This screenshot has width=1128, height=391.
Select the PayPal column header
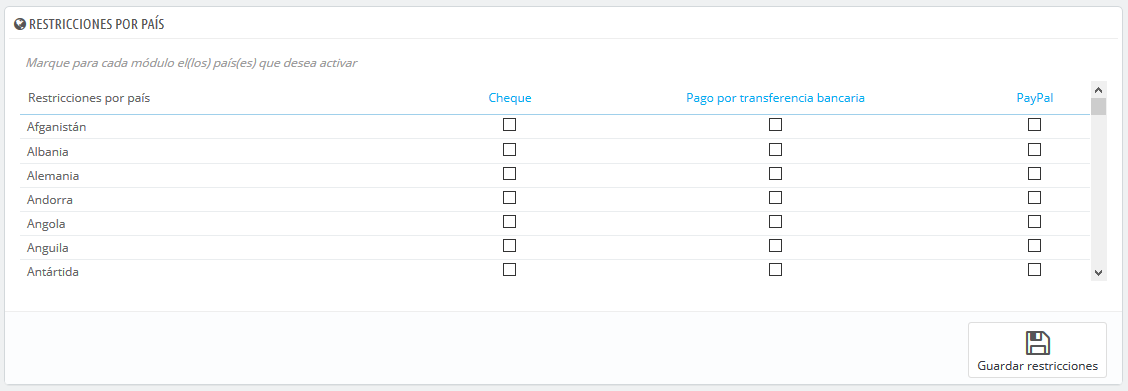[x=1034, y=98]
